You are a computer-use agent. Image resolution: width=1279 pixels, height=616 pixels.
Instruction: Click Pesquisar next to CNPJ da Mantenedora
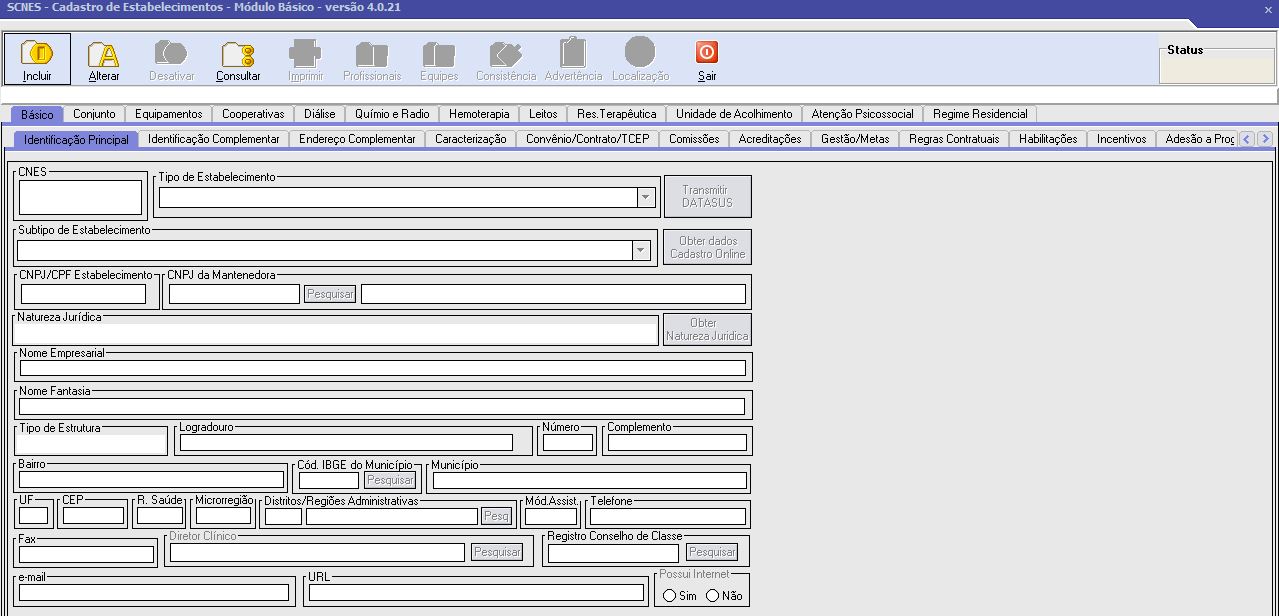tap(330, 294)
